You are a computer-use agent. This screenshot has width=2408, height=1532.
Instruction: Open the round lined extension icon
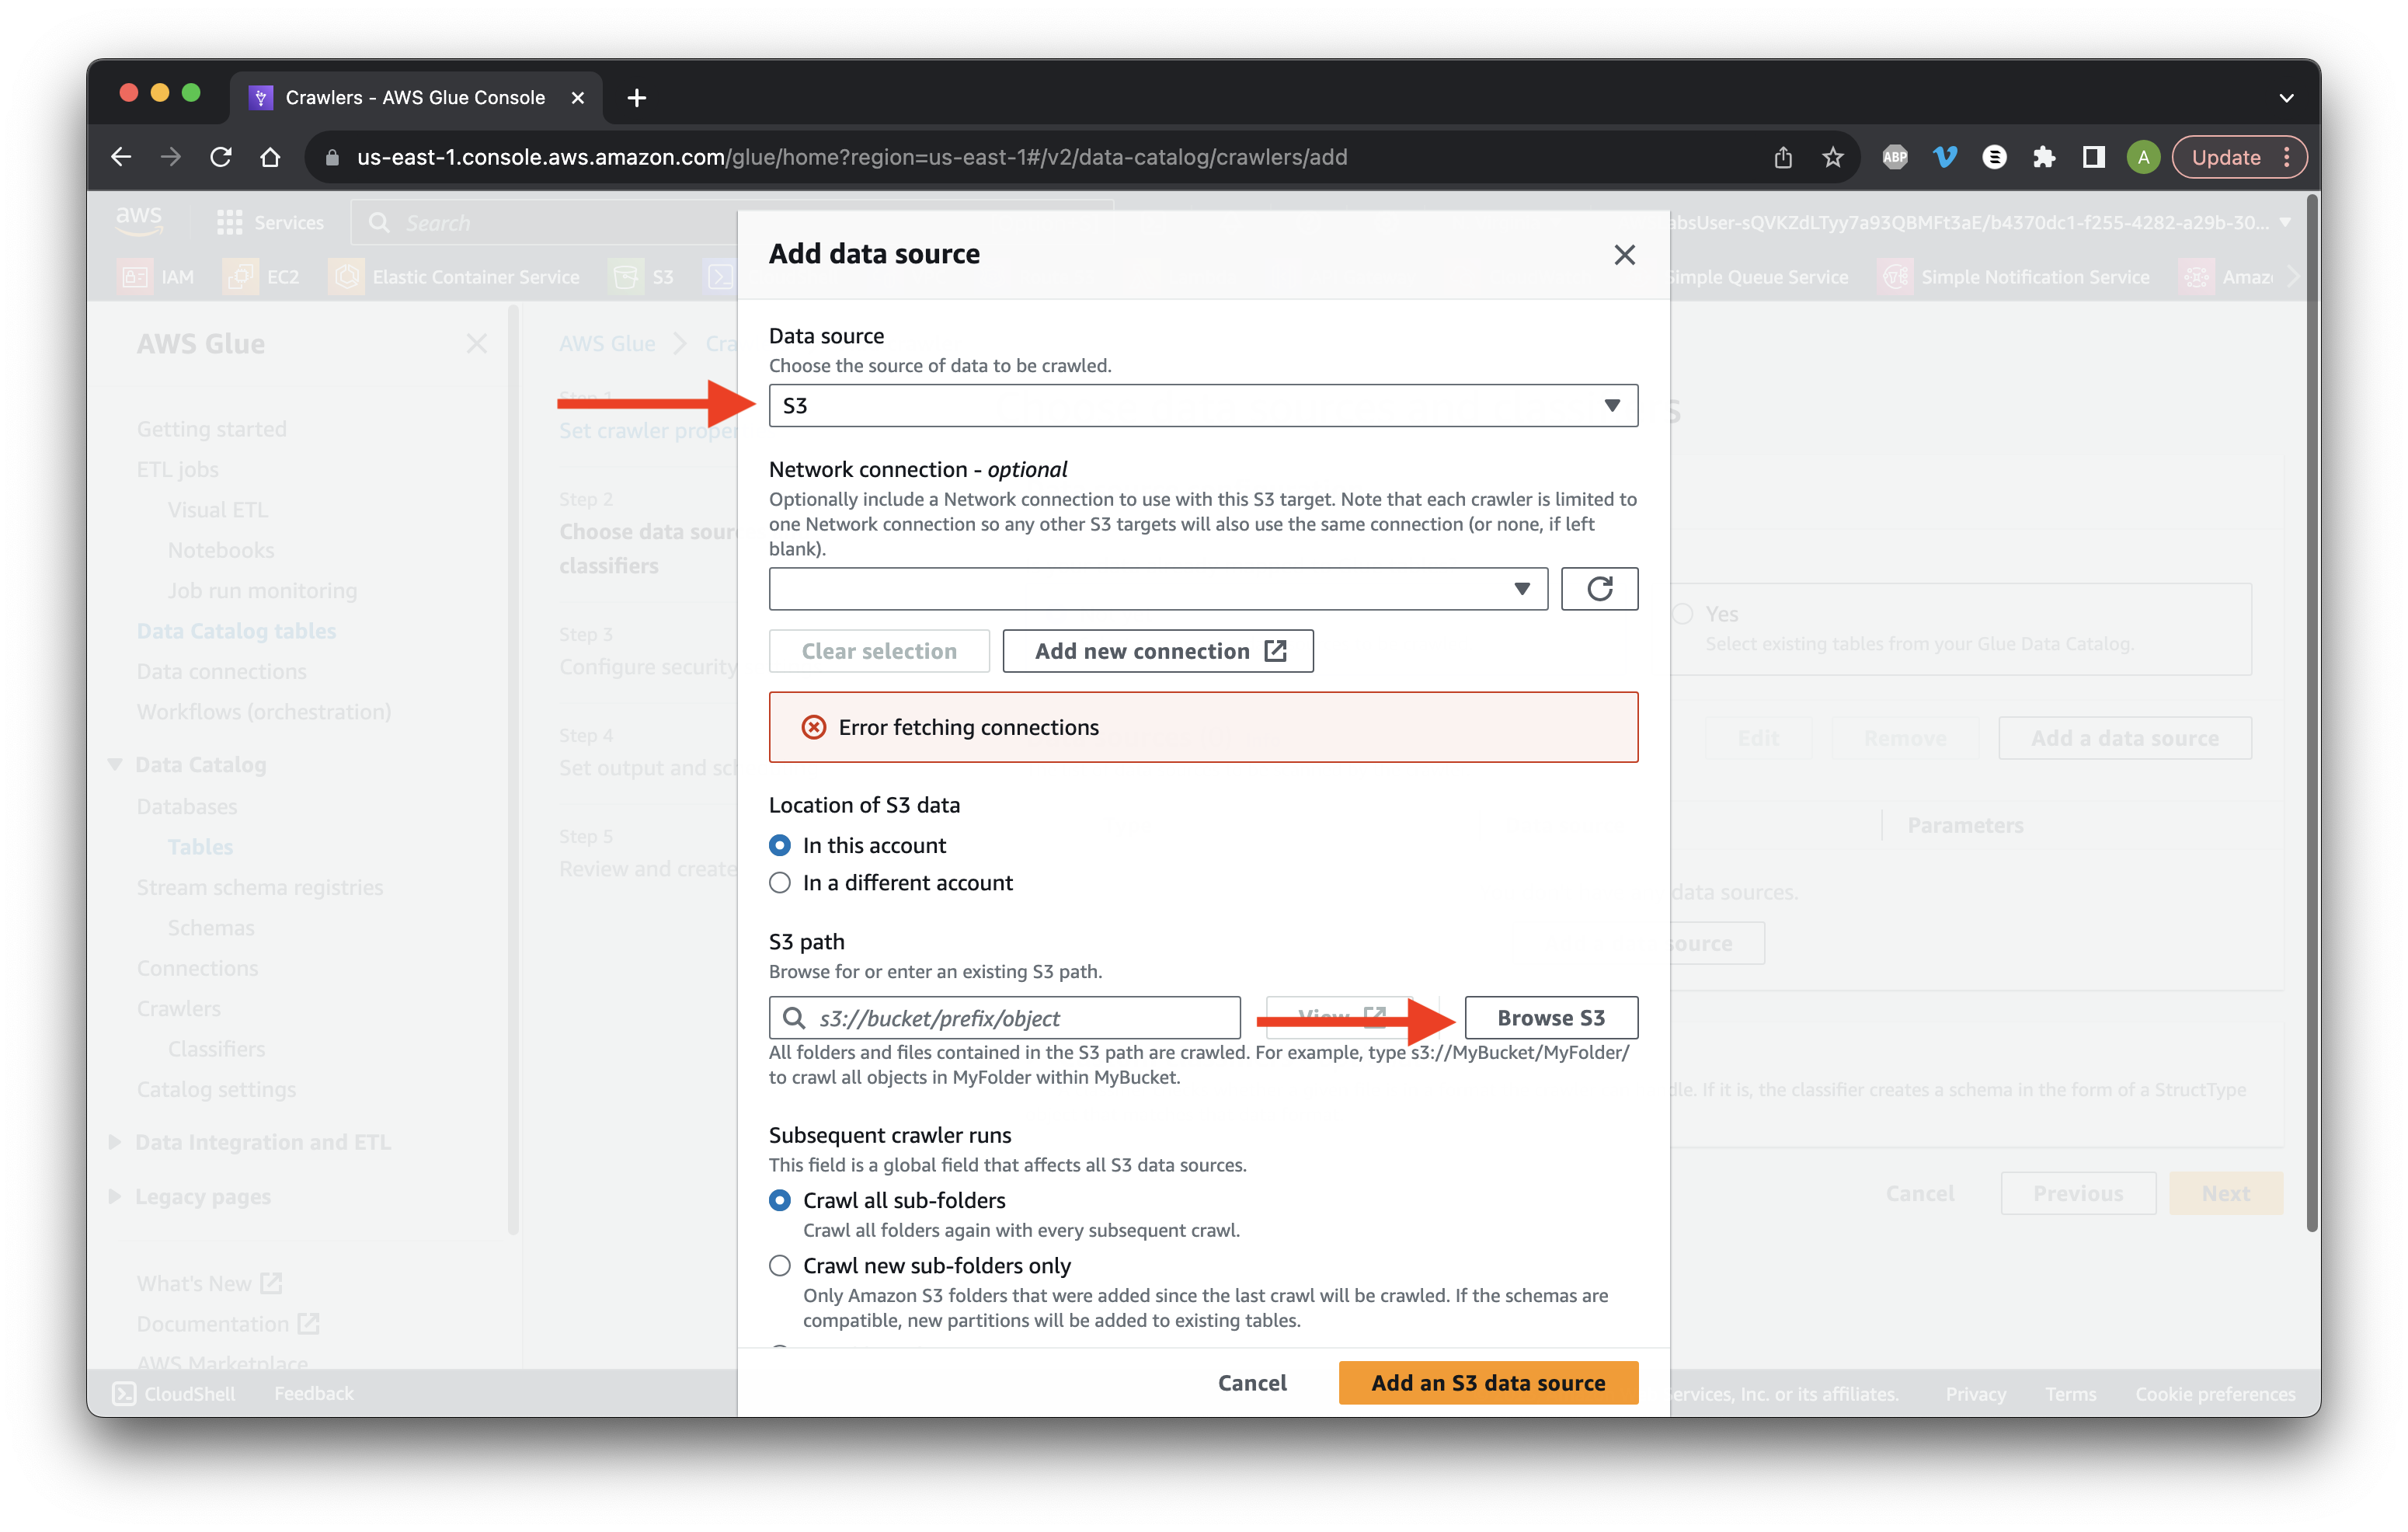(x=1994, y=157)
